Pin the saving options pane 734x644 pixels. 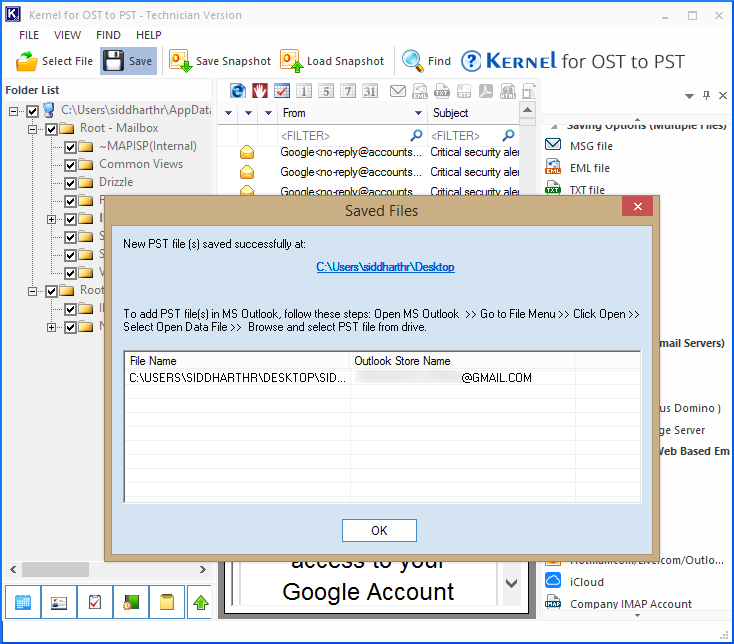tap(706, 95)
